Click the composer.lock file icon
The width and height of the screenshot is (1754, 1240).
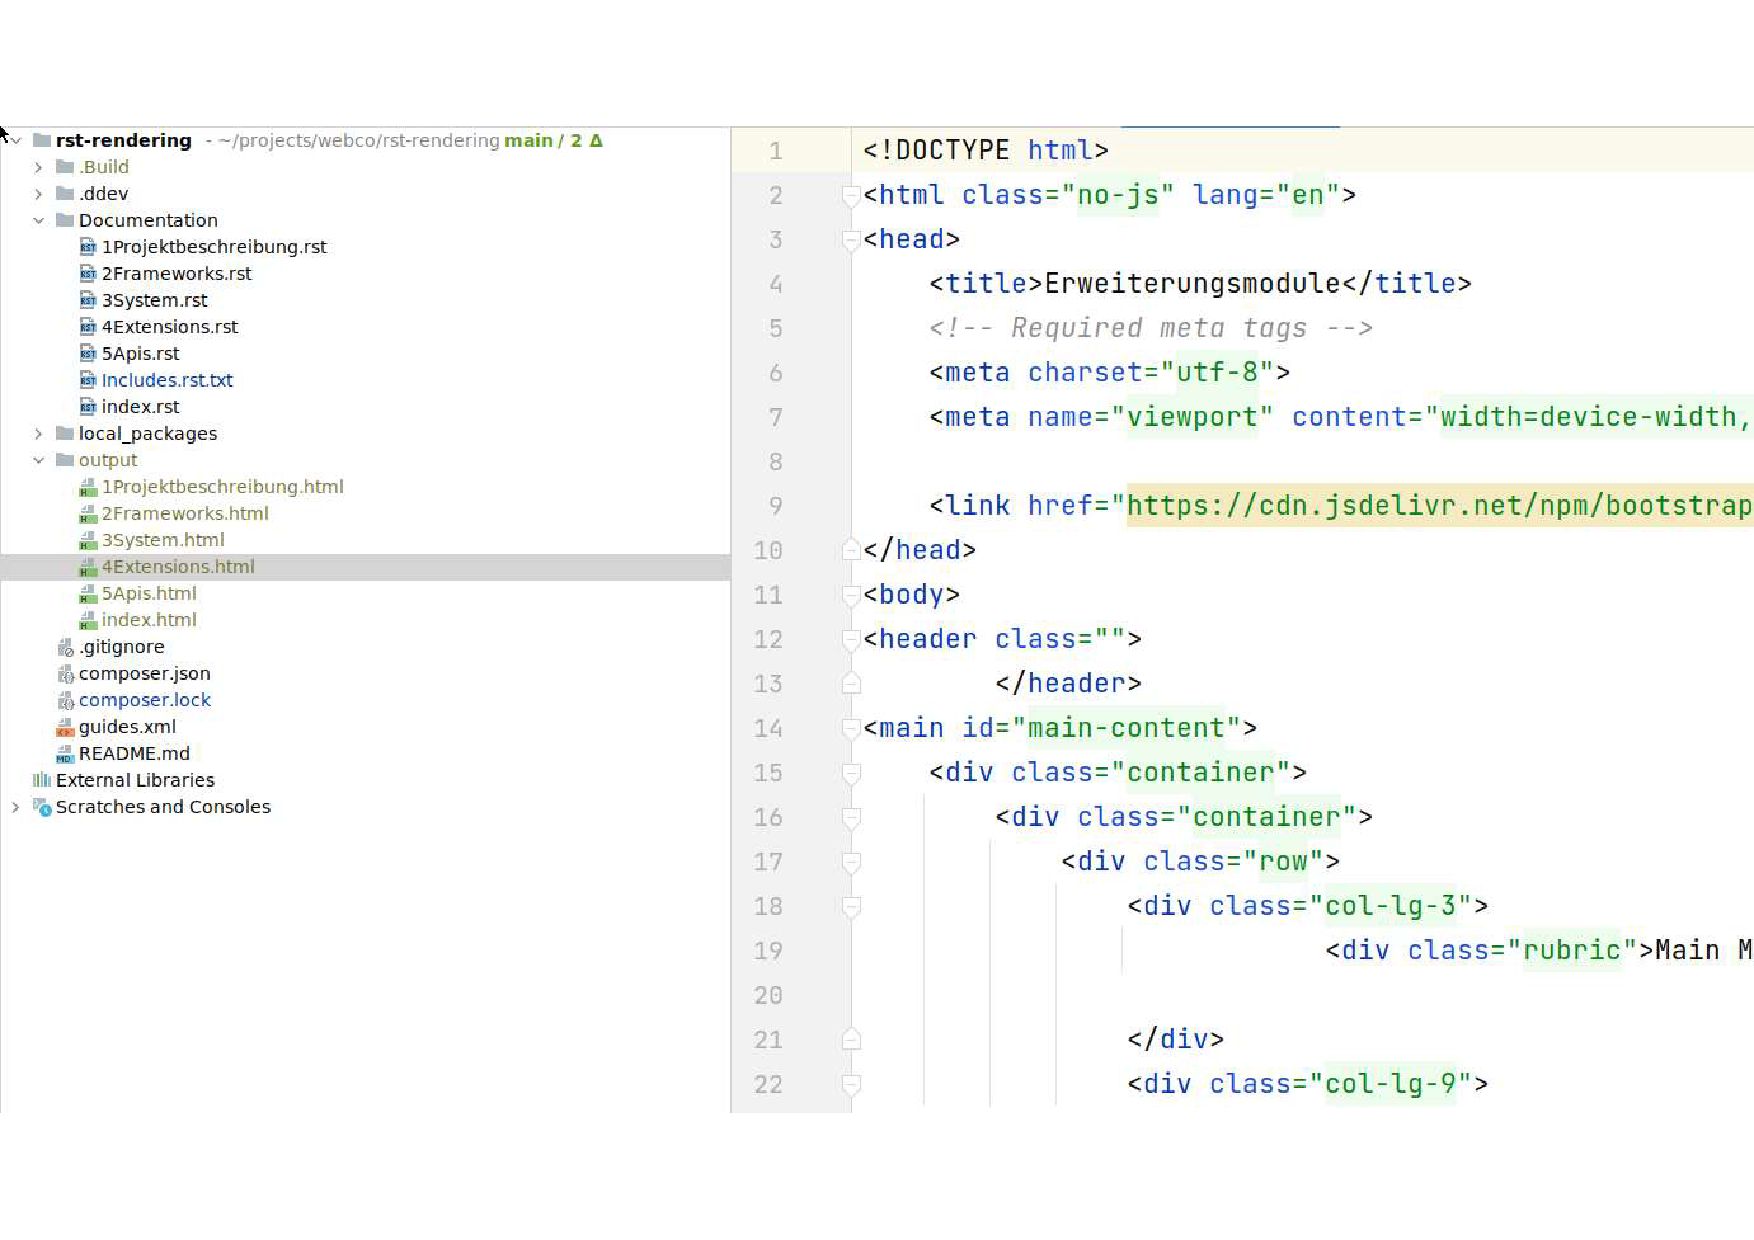[x=66, y=700]
